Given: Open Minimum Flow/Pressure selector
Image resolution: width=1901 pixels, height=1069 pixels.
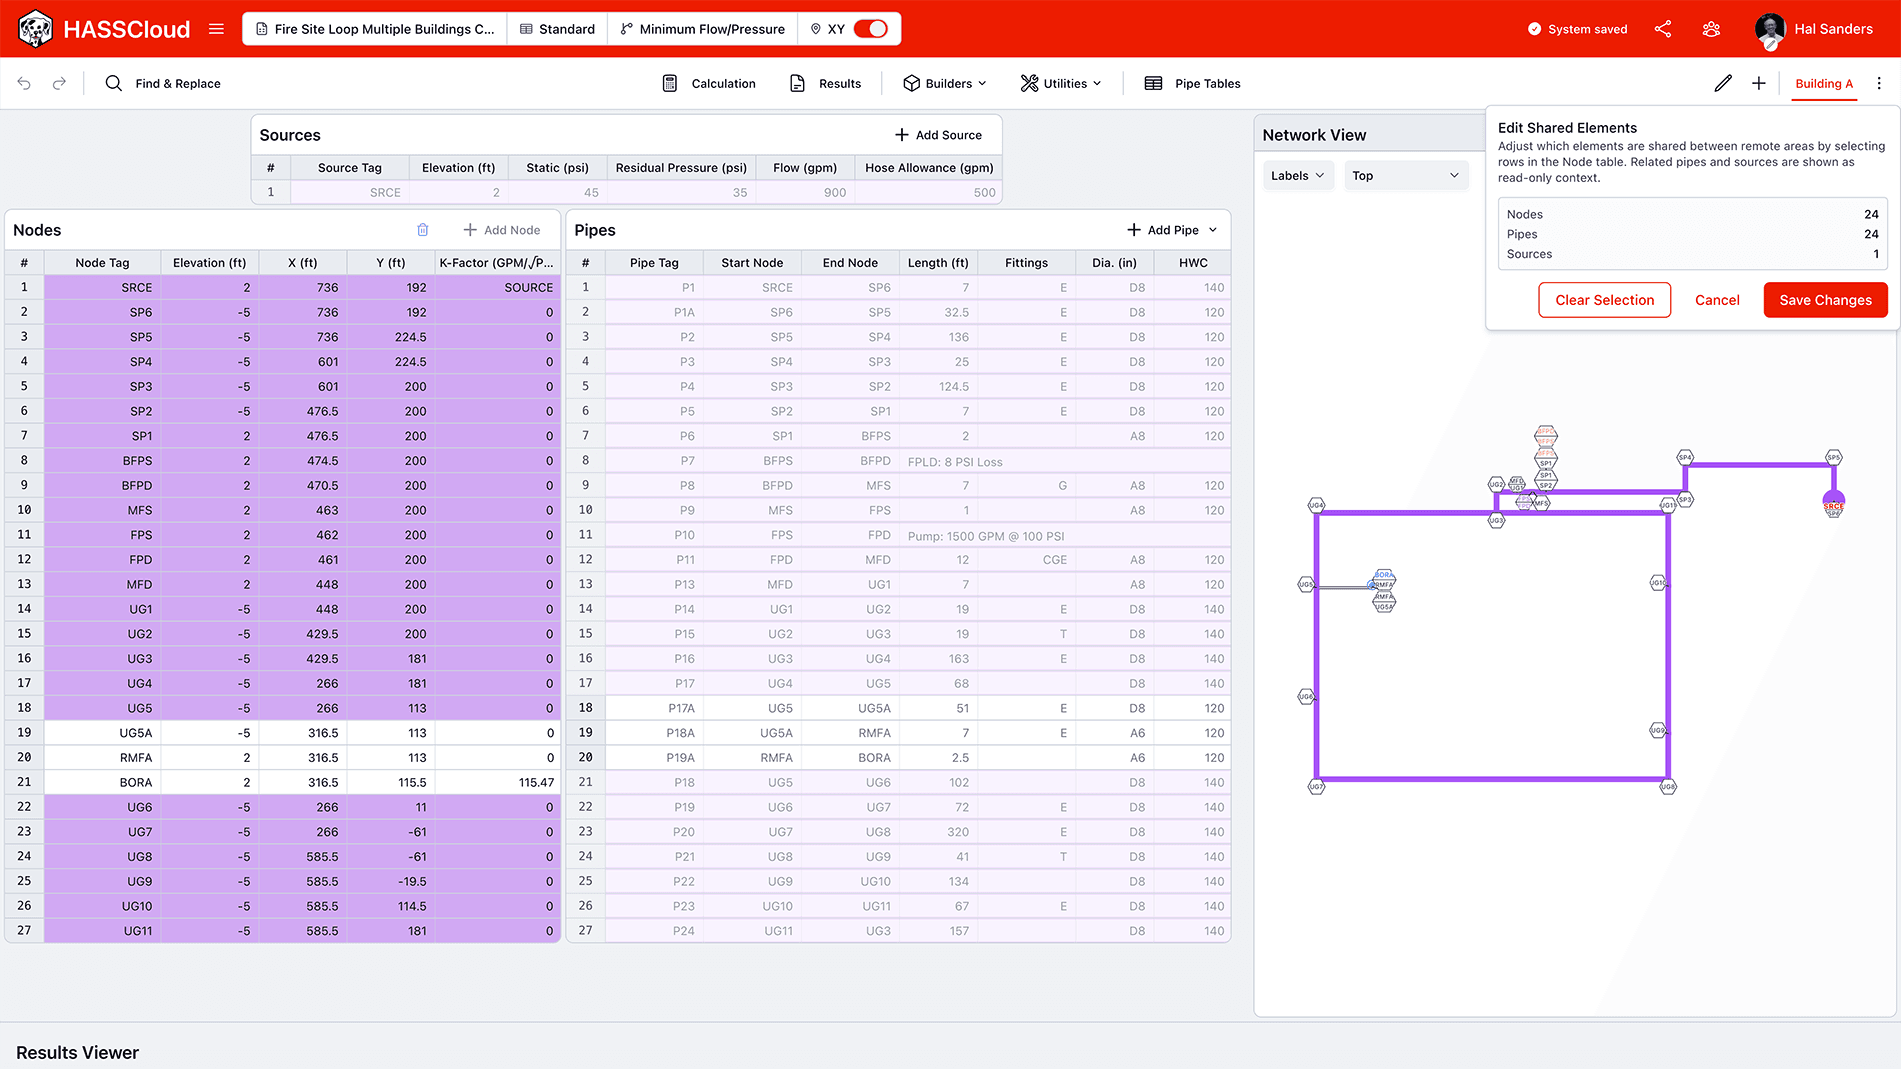Looking at the screenshot, I should coord(702,29).
